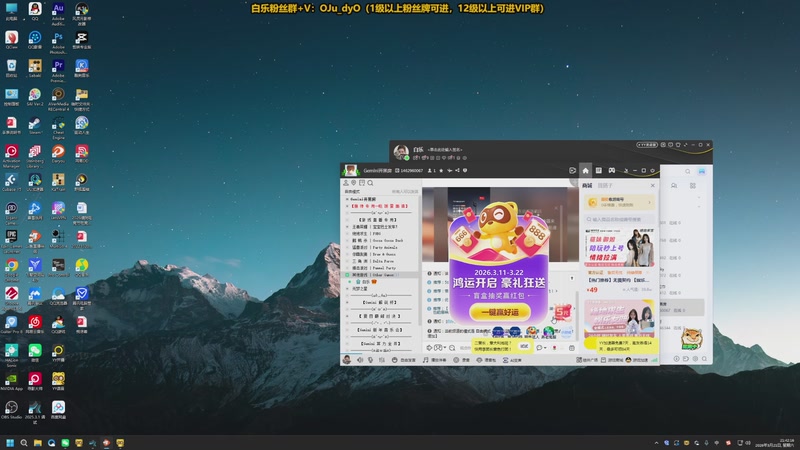The image size is (800, 450).
Task: Click the shop search input field
Action: [x=619, y=219]
